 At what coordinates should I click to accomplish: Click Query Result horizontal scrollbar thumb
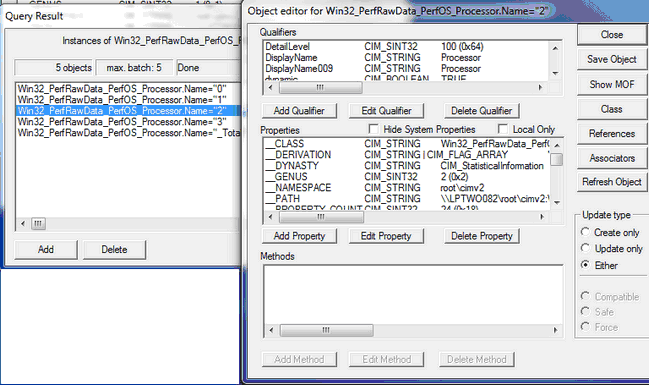click(x=38, y=224)
